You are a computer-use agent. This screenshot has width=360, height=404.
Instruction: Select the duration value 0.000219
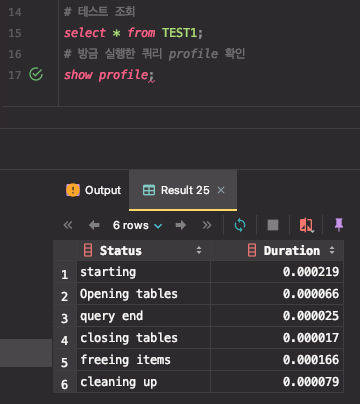coord(277,272)
